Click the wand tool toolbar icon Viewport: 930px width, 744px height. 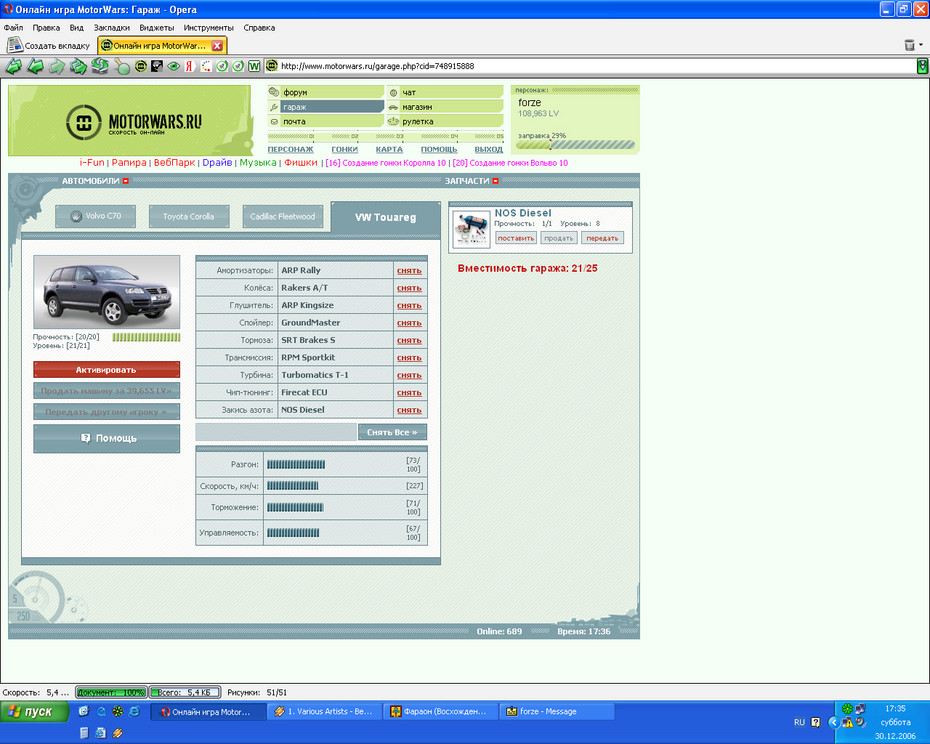tap(122, 66)
